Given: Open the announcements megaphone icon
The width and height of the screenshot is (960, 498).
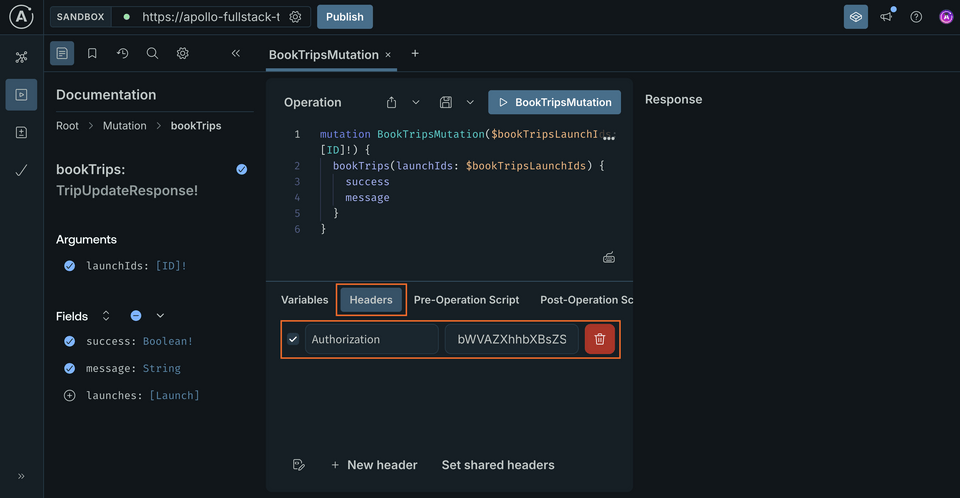Looking at the screenshot, I should point(886,17).
